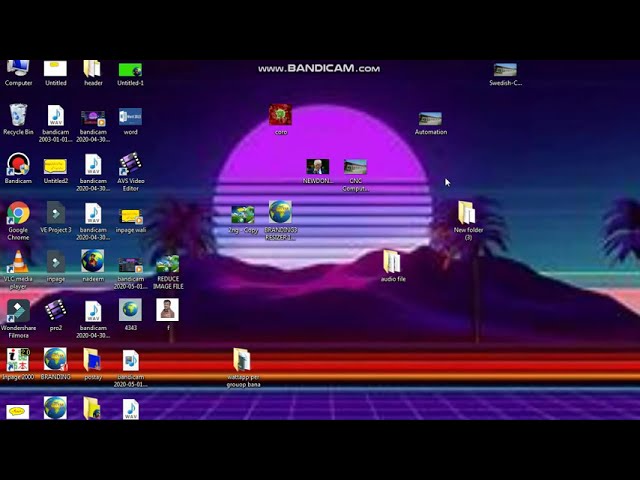This screenshot has width=640, height=480.
Task: Select the green Untitled-1 file
Action: coord(131,73)
